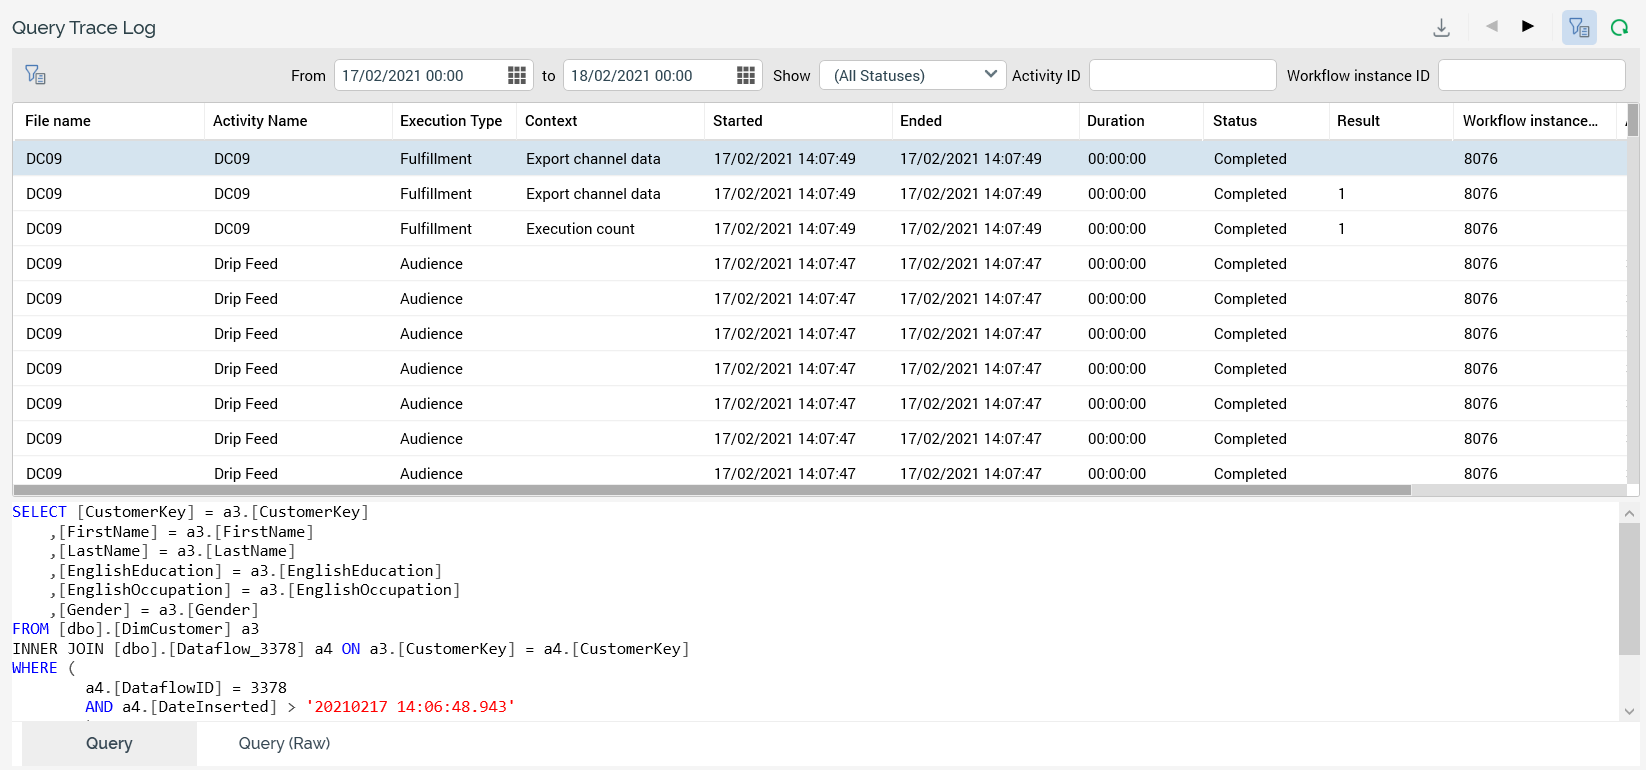Click the filter icon on the left toolbar
The width and height of the screenshot is (1646, 770).
click(36, 75)
